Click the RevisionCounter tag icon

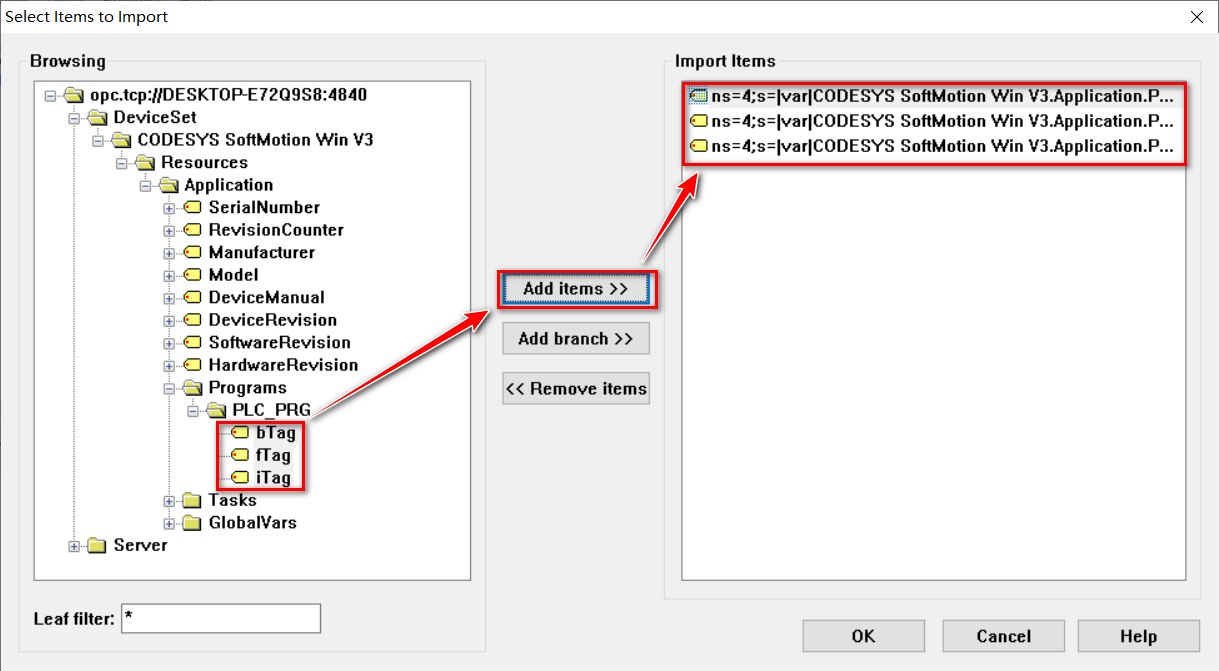click(x=193, y=230)
